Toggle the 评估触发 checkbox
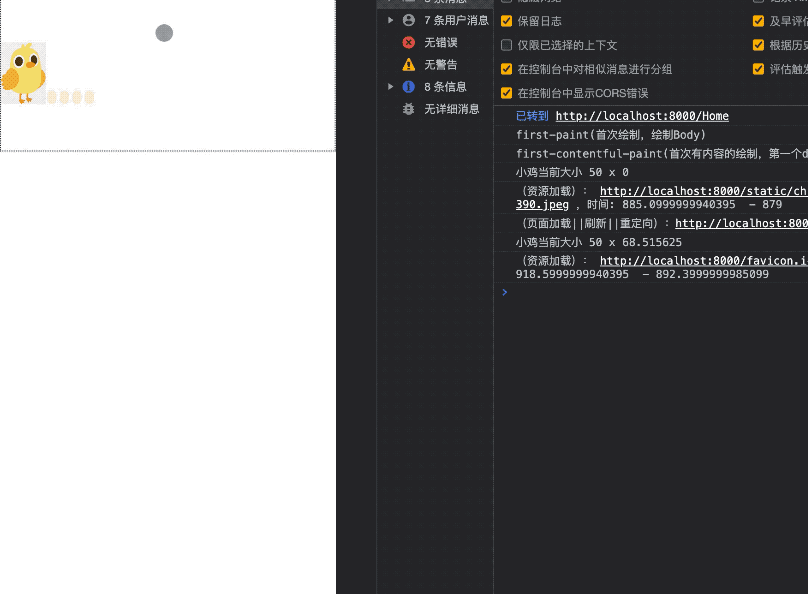Screen dimensions: 808x594 (x=759, y=69)
